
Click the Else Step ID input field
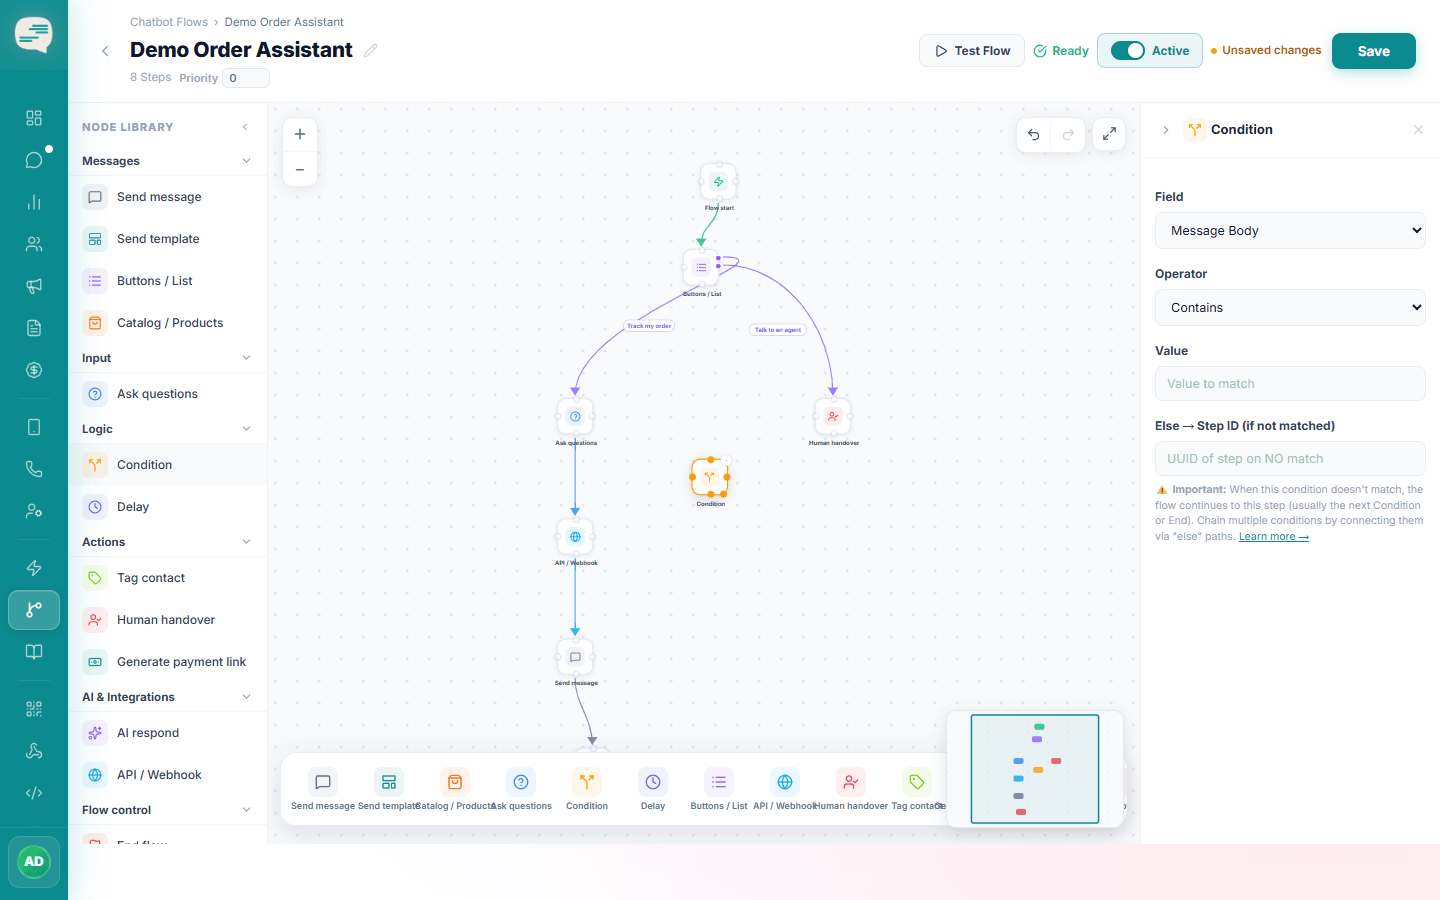(1290, 459)
